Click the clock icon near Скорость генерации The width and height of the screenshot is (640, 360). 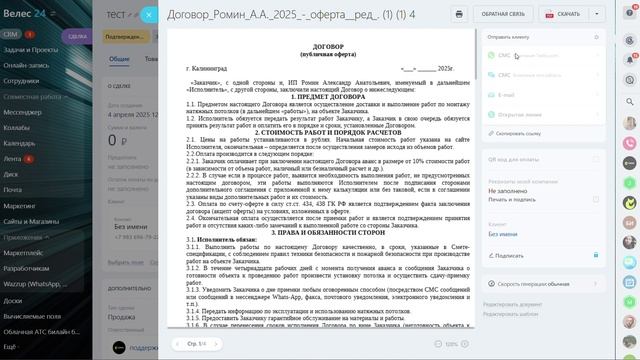pyautogui.click(x=491, y=284)
